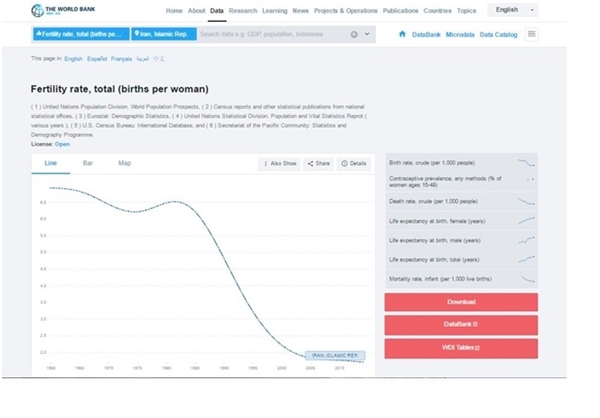Click the Open license link

pos(62,144)
